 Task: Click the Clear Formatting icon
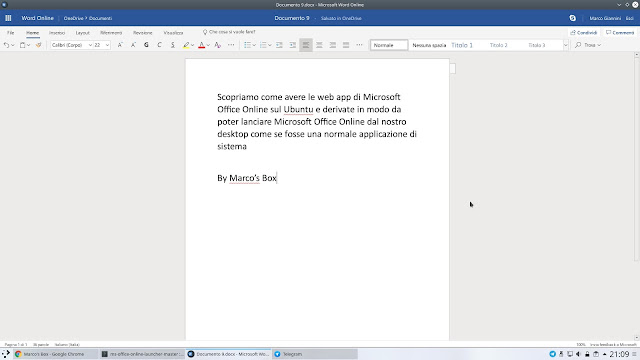click(218, 45)
